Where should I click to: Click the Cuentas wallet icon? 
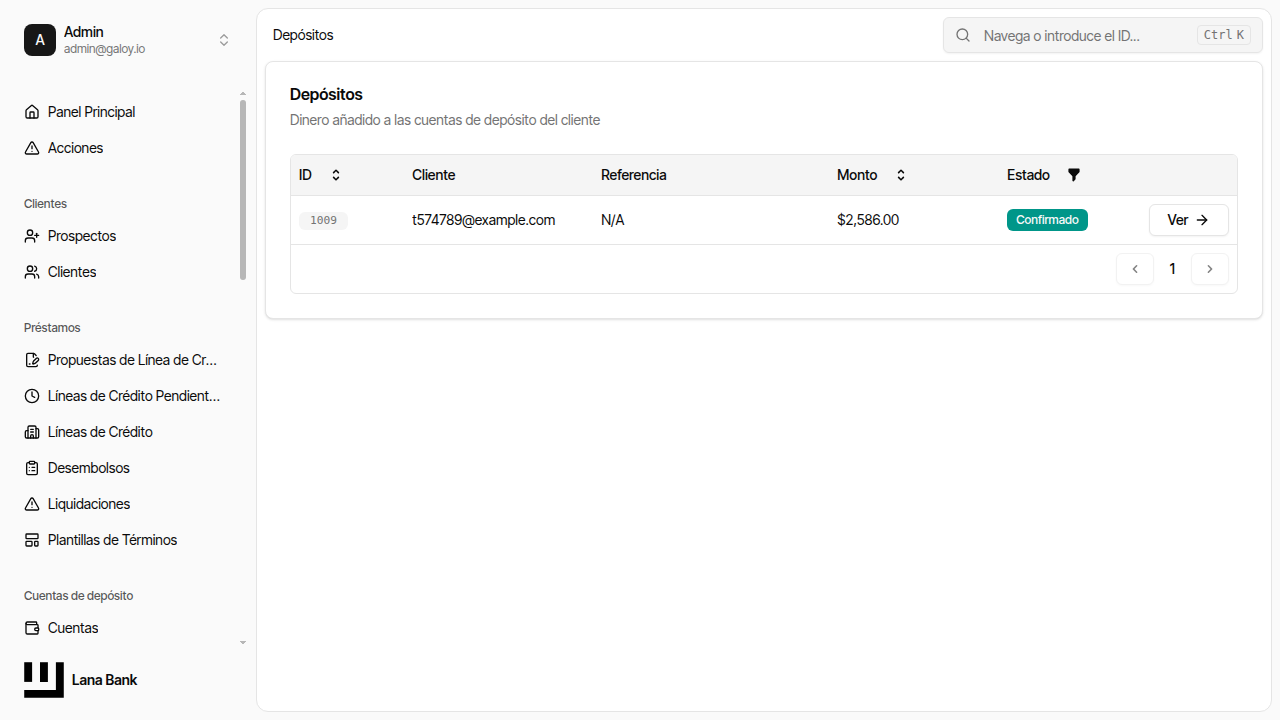coord(32,628)
